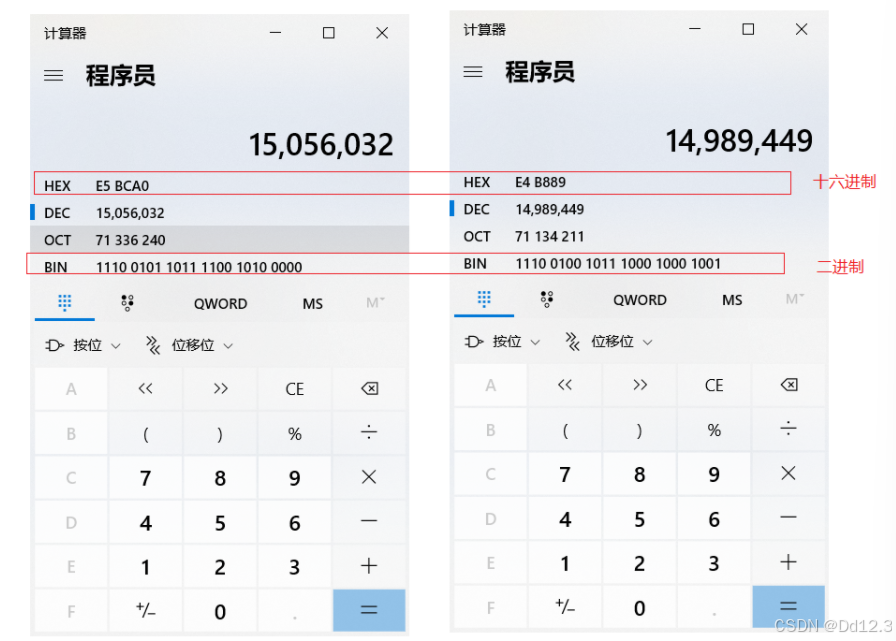Click digit 9 in right calculator

[714, 474]
